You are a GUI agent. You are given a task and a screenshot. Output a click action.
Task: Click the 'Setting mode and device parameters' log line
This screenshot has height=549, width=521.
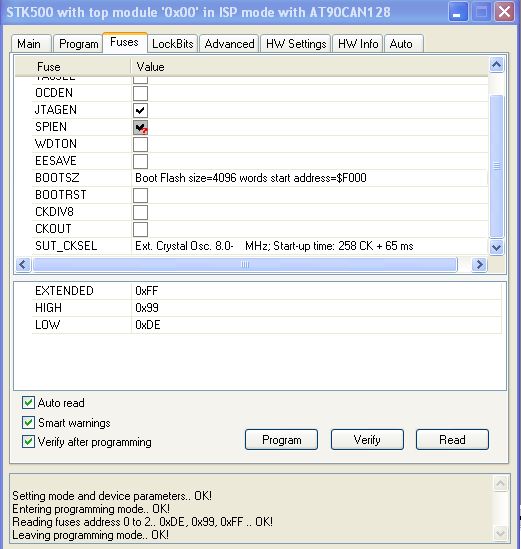point(112,496)
